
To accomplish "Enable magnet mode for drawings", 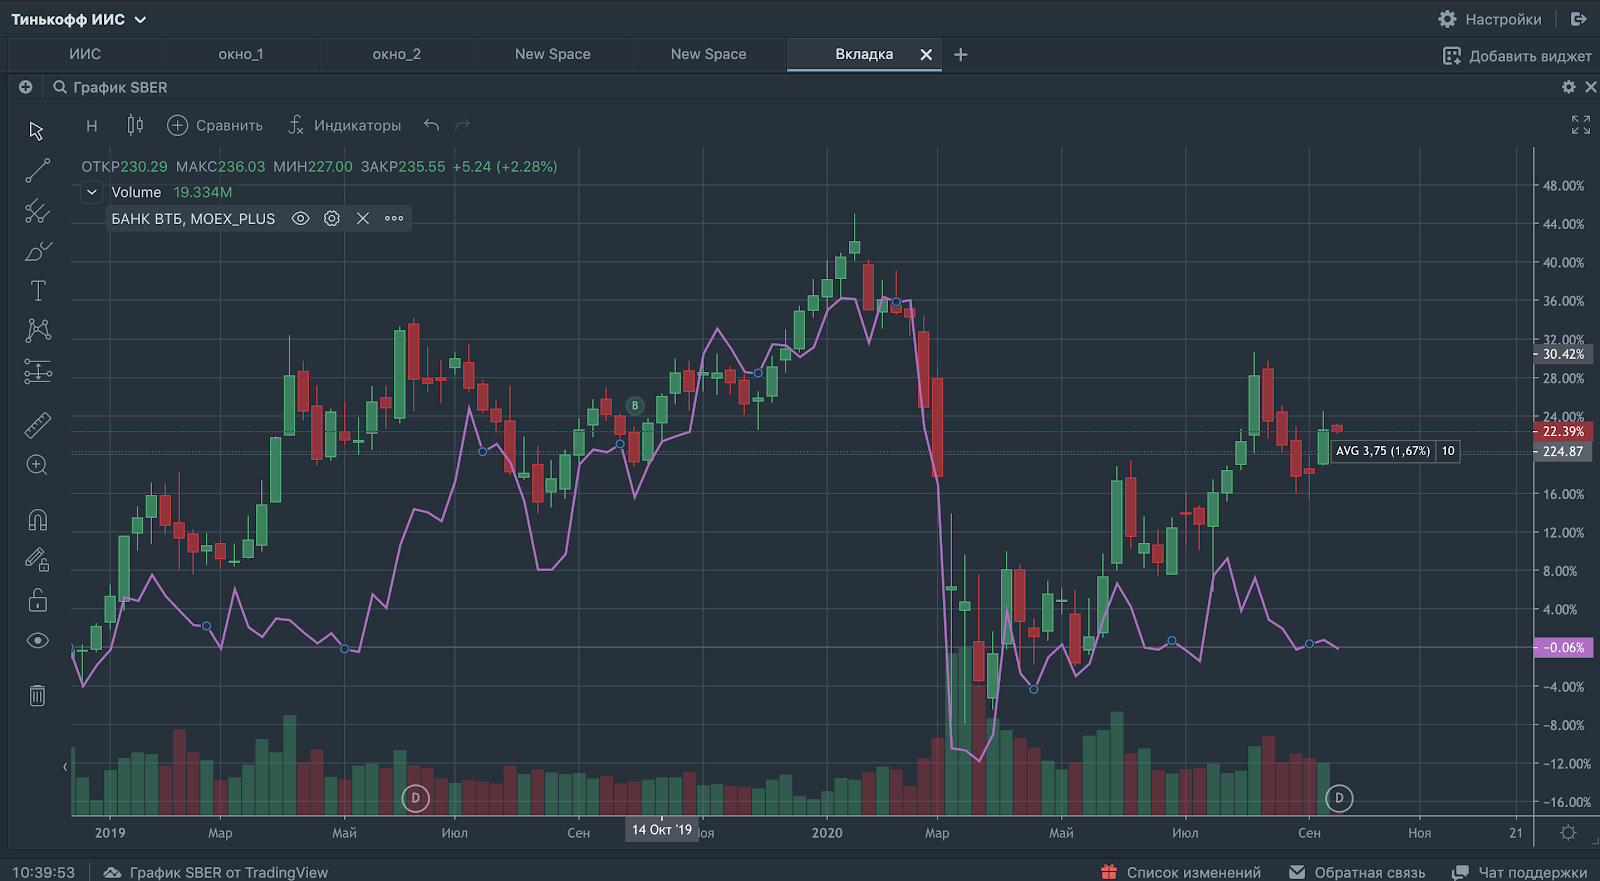I will click(37, 520).
